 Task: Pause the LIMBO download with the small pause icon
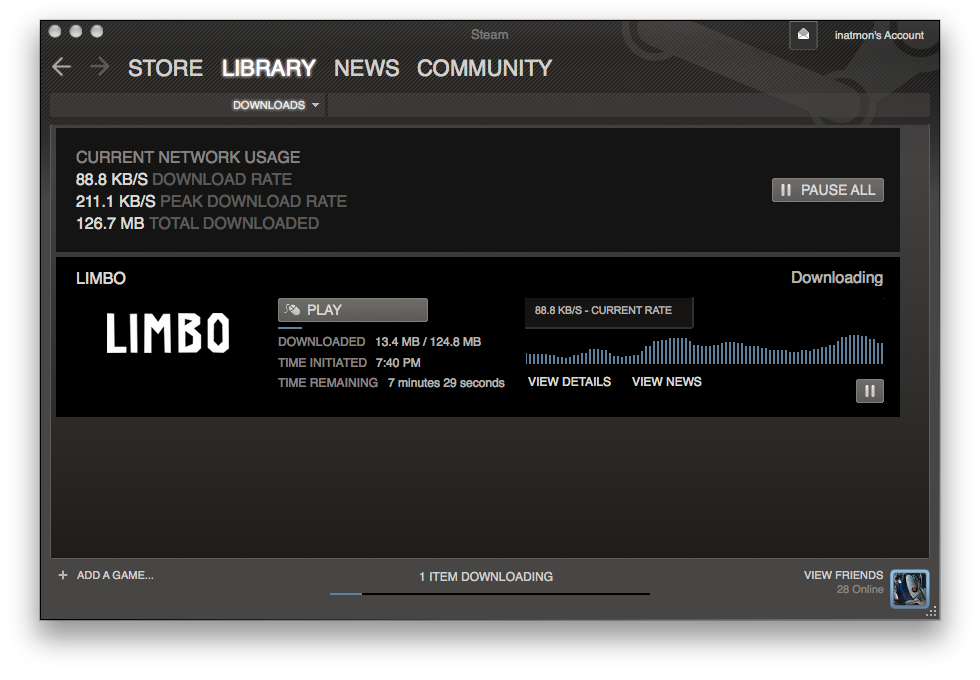point(869,391)
